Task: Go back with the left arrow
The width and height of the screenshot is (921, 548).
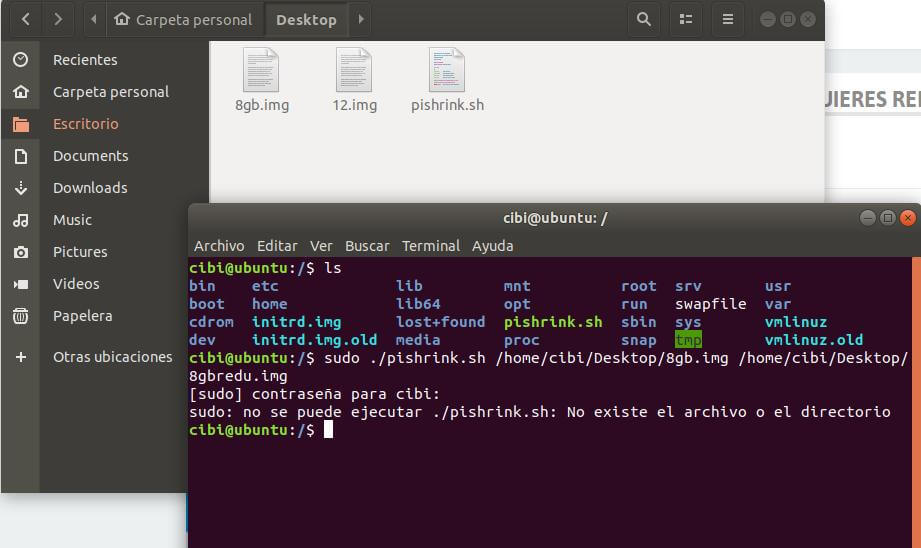Action: (25, 19)
